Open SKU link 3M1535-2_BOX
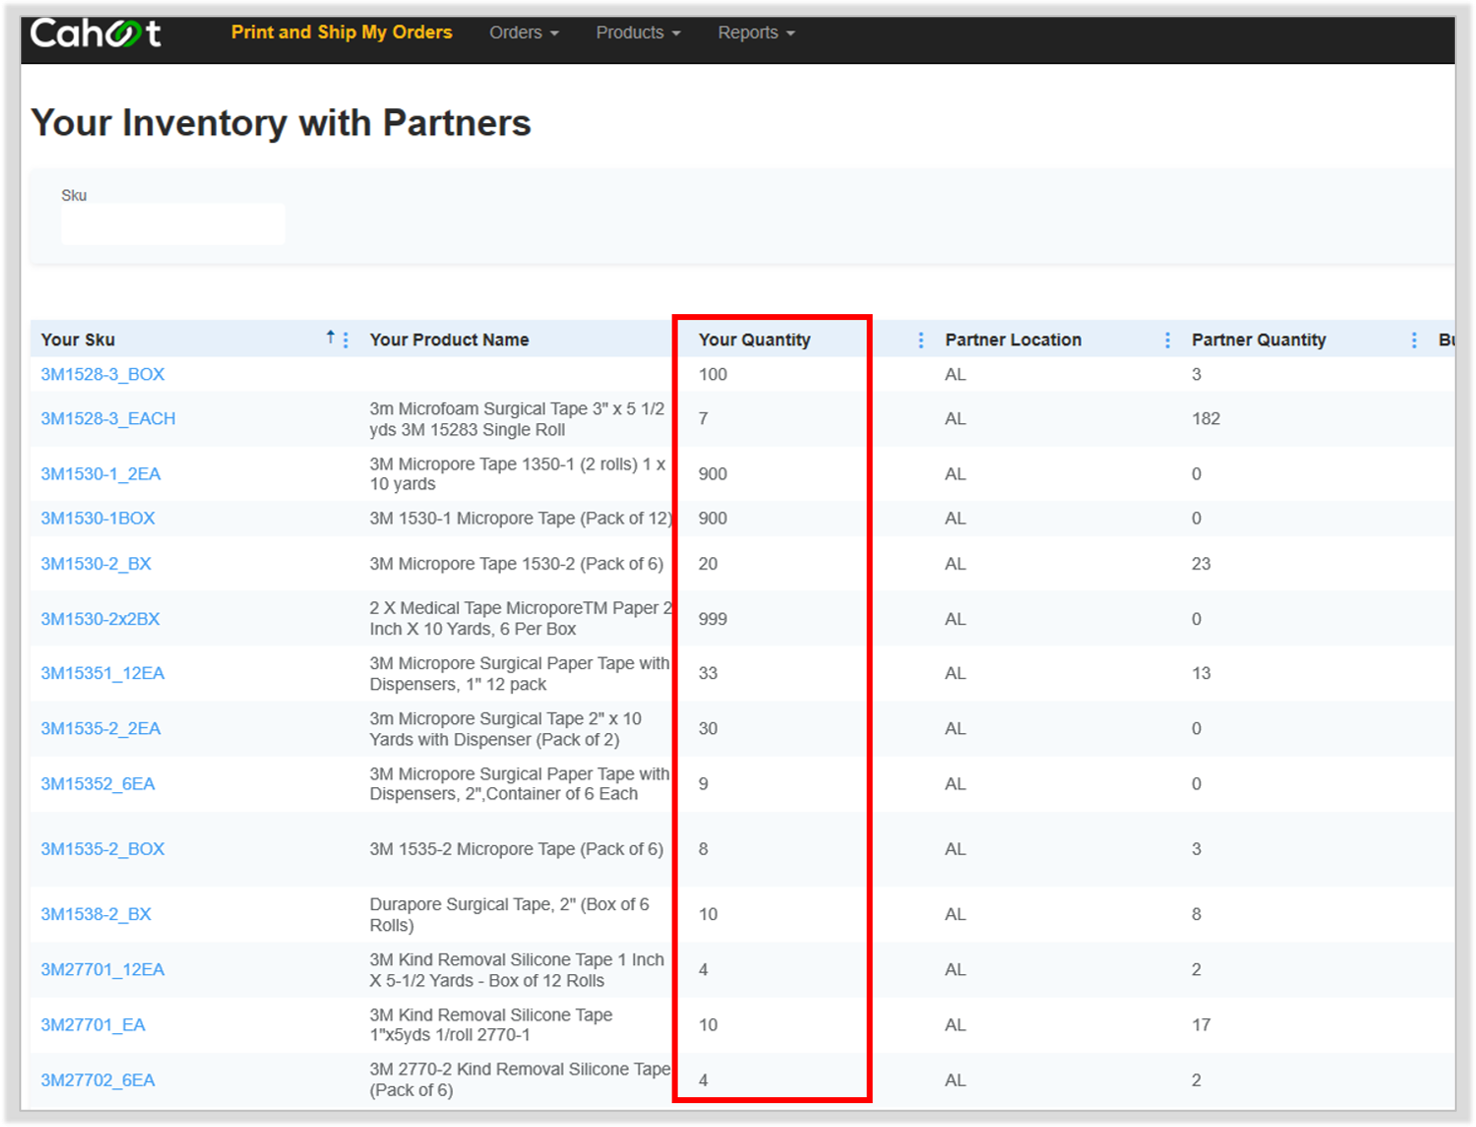The width and height of the screenshot is (1476, 1127). pyautogui.click(x=103, y=849)
